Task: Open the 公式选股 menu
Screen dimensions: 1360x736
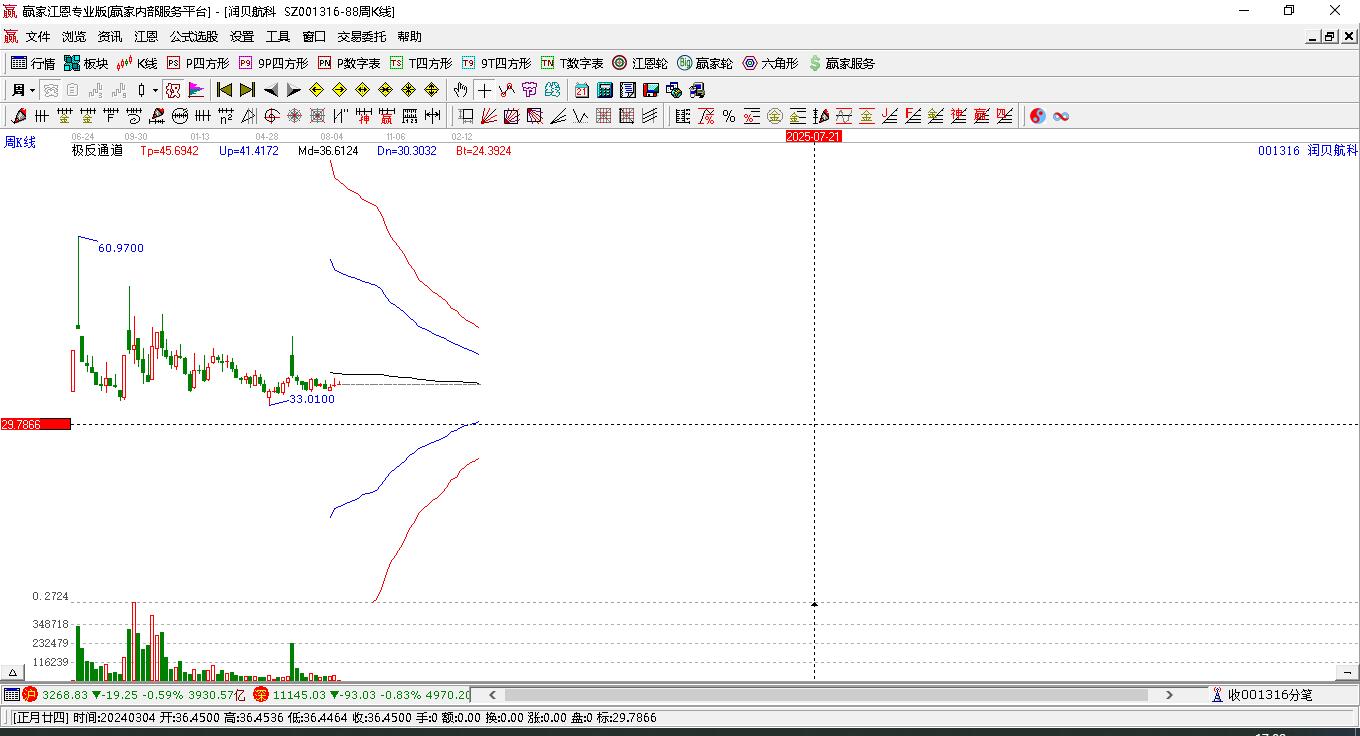Action: [x=193, y=36]
